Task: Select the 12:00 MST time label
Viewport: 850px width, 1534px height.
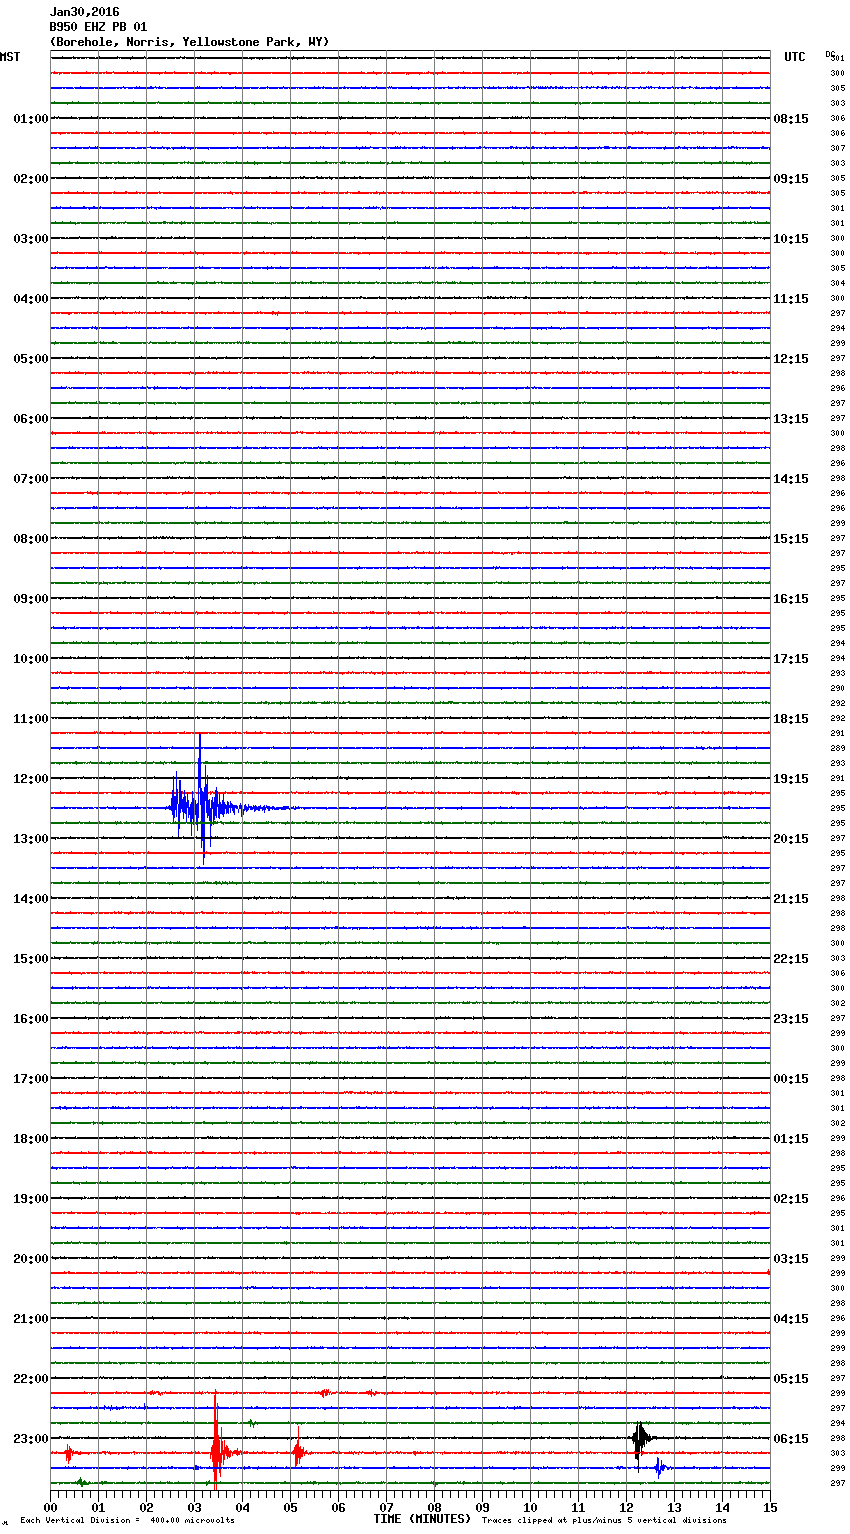Action: point(30,779)
